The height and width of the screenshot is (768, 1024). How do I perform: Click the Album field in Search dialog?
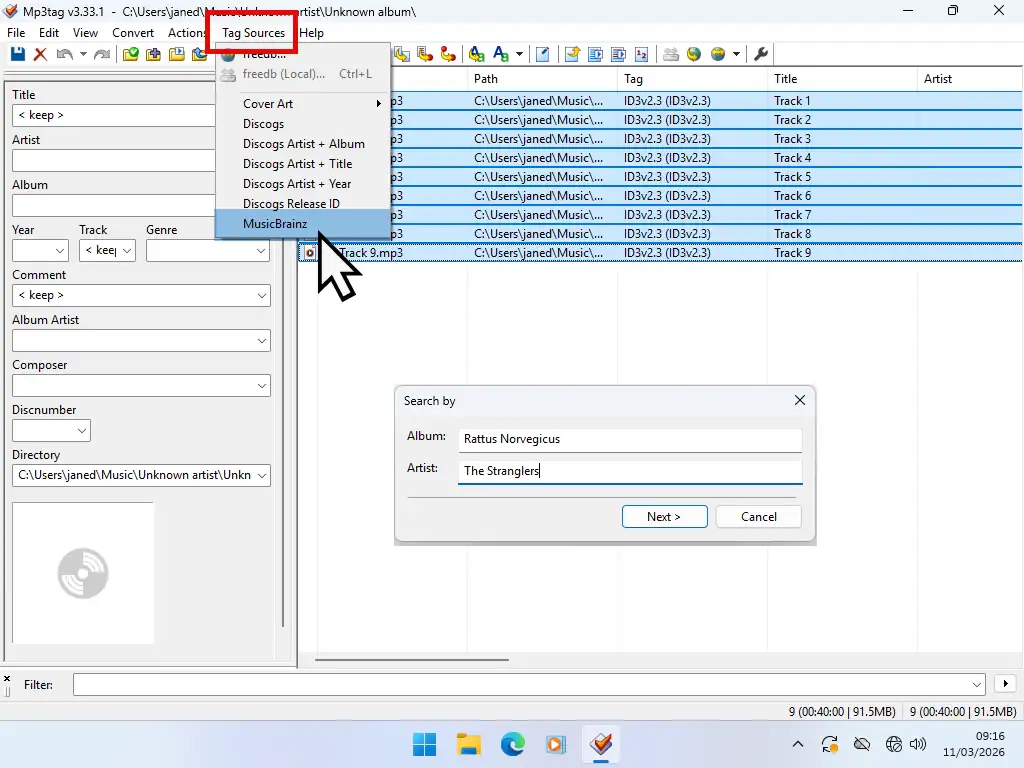click(x=630, y=439)
